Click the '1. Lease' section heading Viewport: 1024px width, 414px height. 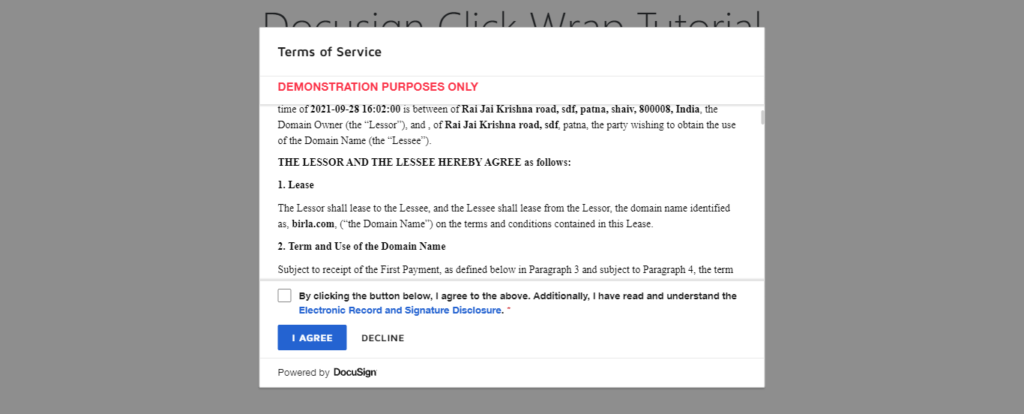pyautogui.click(x=296, y=185)
